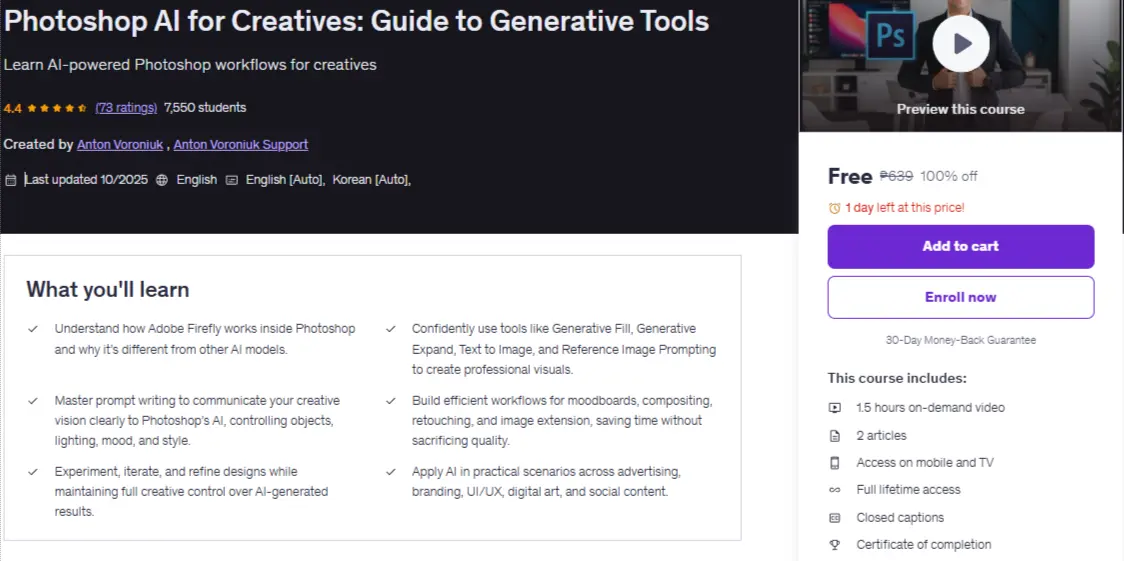Click the 7,550 students text
Image resolution: width=1124 pixels, height=561 pixels.
click(205, 108)
